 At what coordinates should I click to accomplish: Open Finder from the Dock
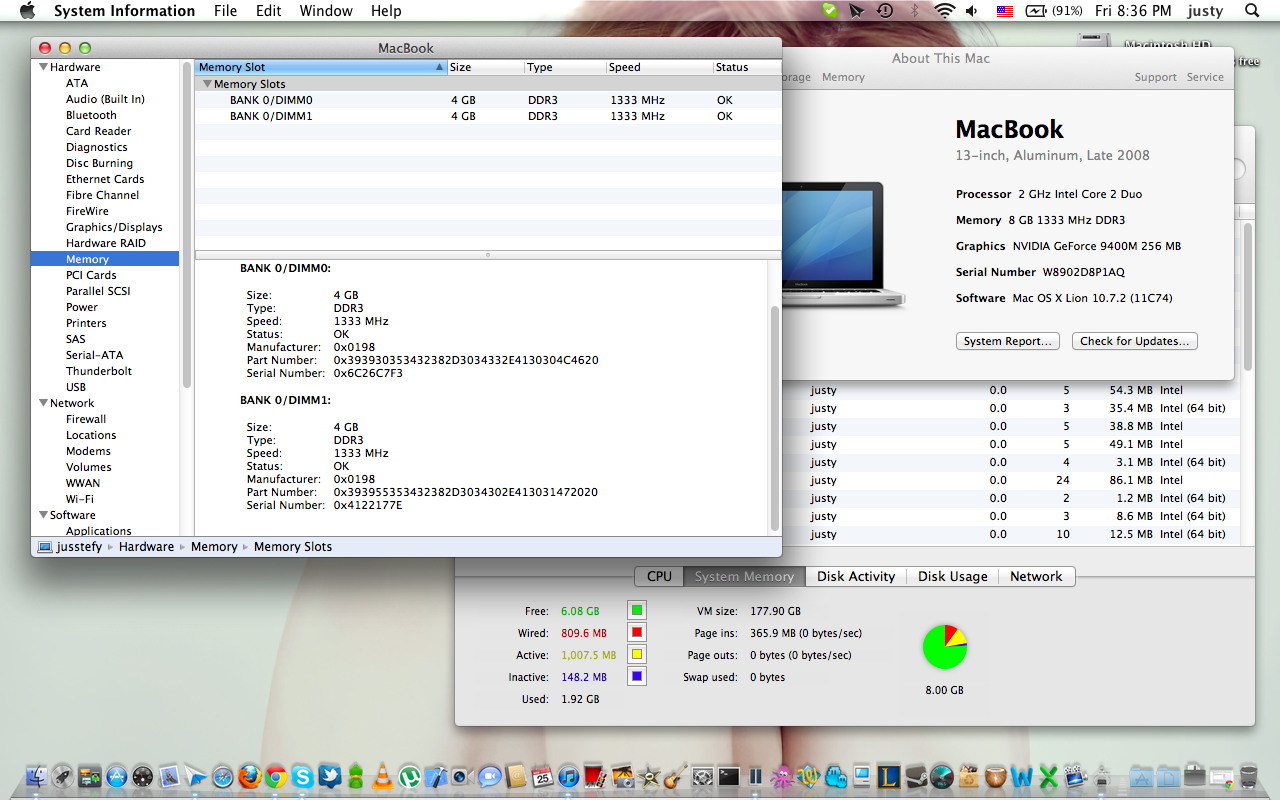pyautogui.click(x=36, y=776)
